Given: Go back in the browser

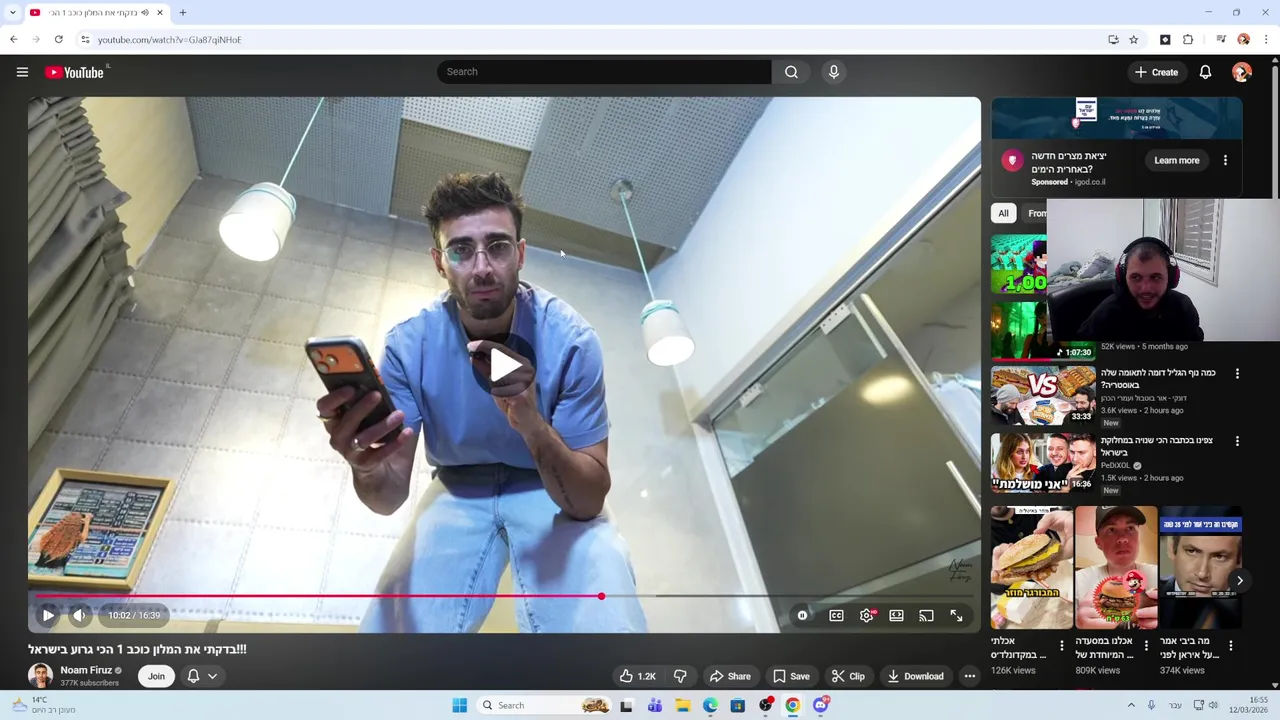Looking at the screenshot, I should 13,40.
